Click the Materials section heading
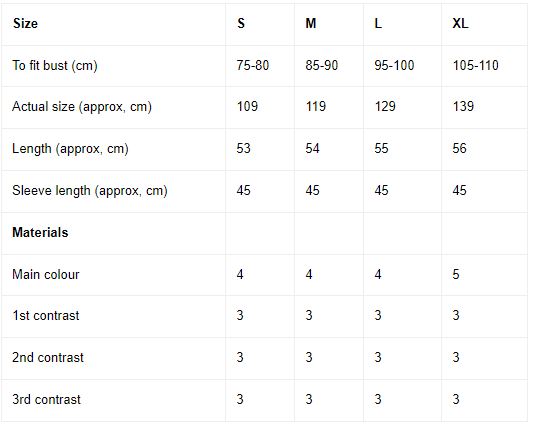Screen dimensions: 537x435 coord(40,233)
